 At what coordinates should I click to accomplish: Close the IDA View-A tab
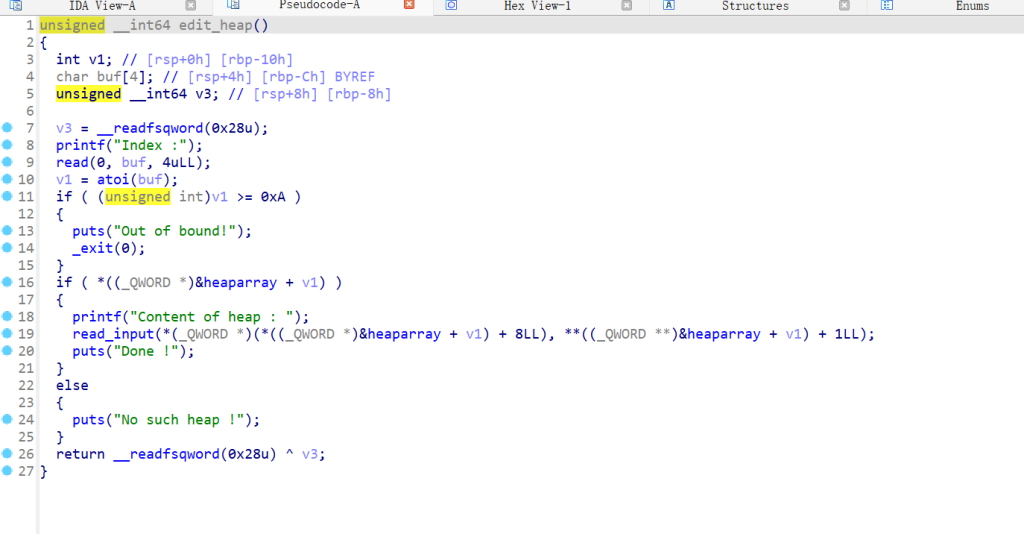click(x=190, y=6)
